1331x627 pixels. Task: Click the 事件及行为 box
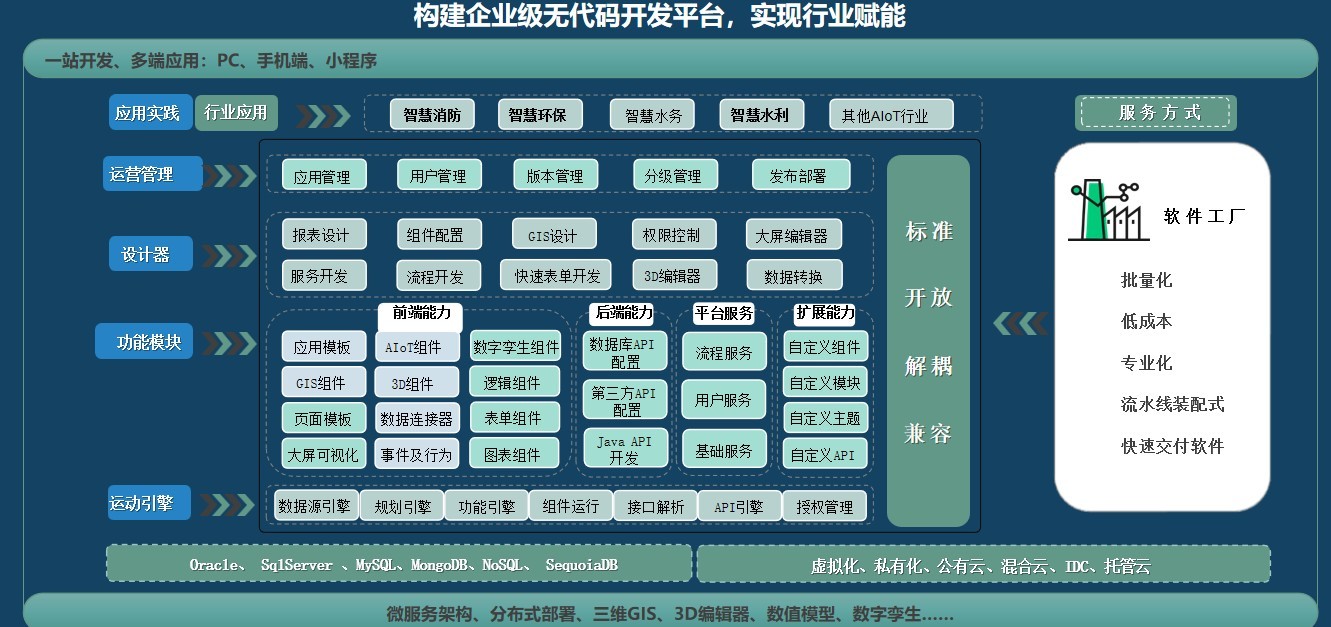click(x=418, y=454)
